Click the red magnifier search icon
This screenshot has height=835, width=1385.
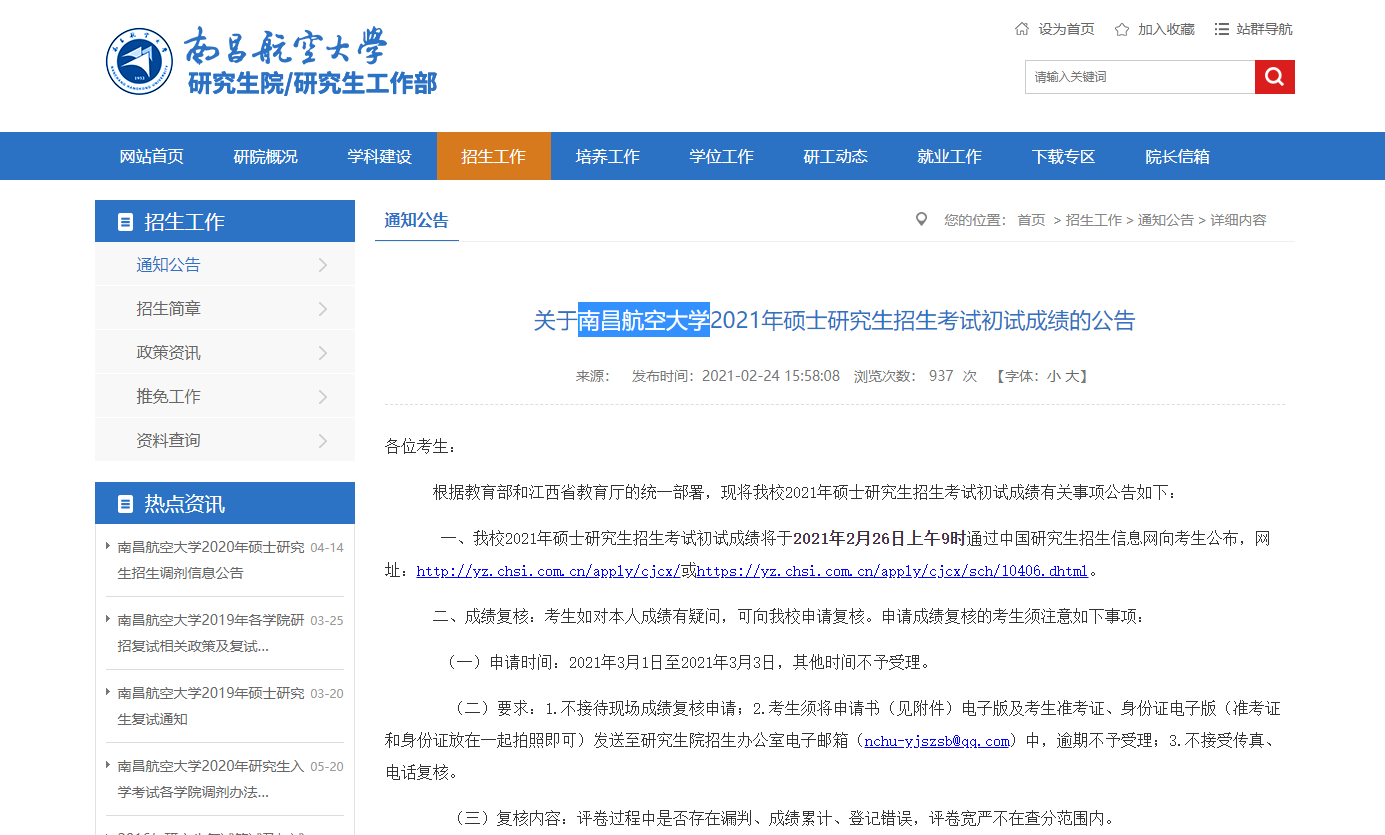[x=1274, y=76]
